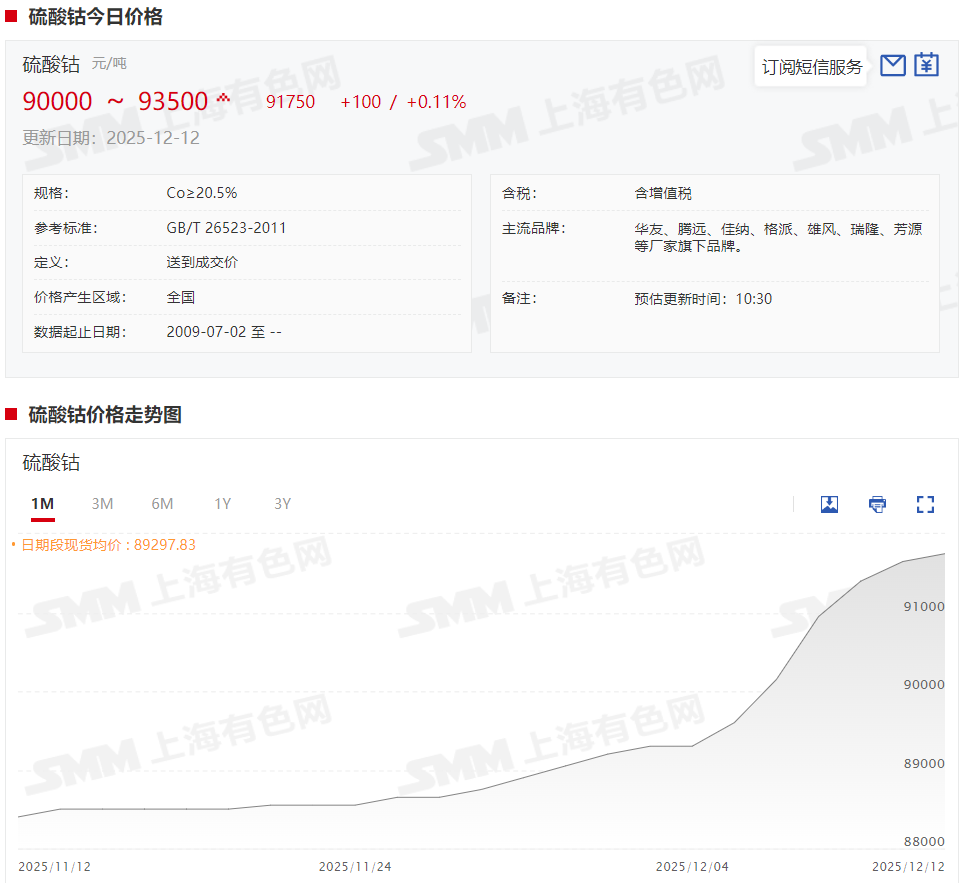This screenshot has width=966, height=883.
Task: Click the red square beside 硫酸钴价格走势图
Action: coord(11,414)
